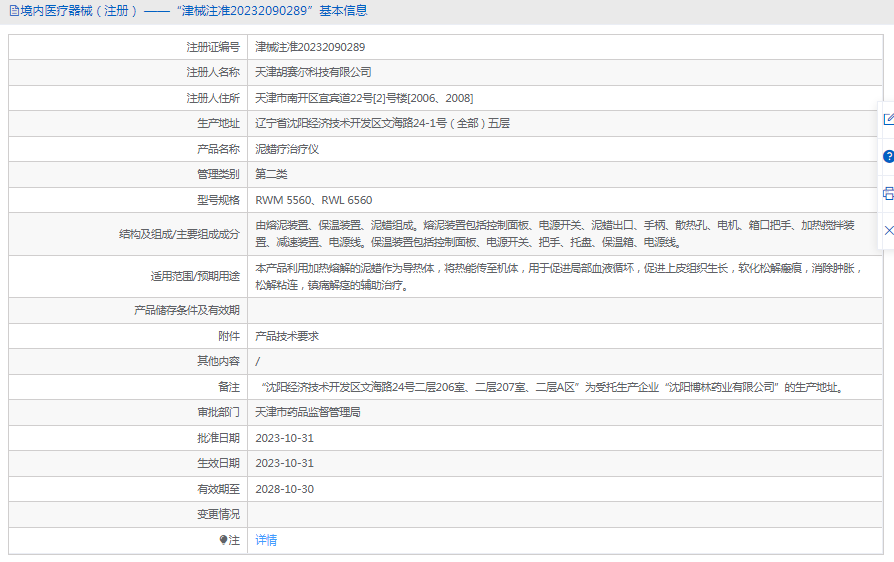Click approval date 2023-10-31 in 批准日期 row
Screen dimensions: 894x562
click(285, 438)
